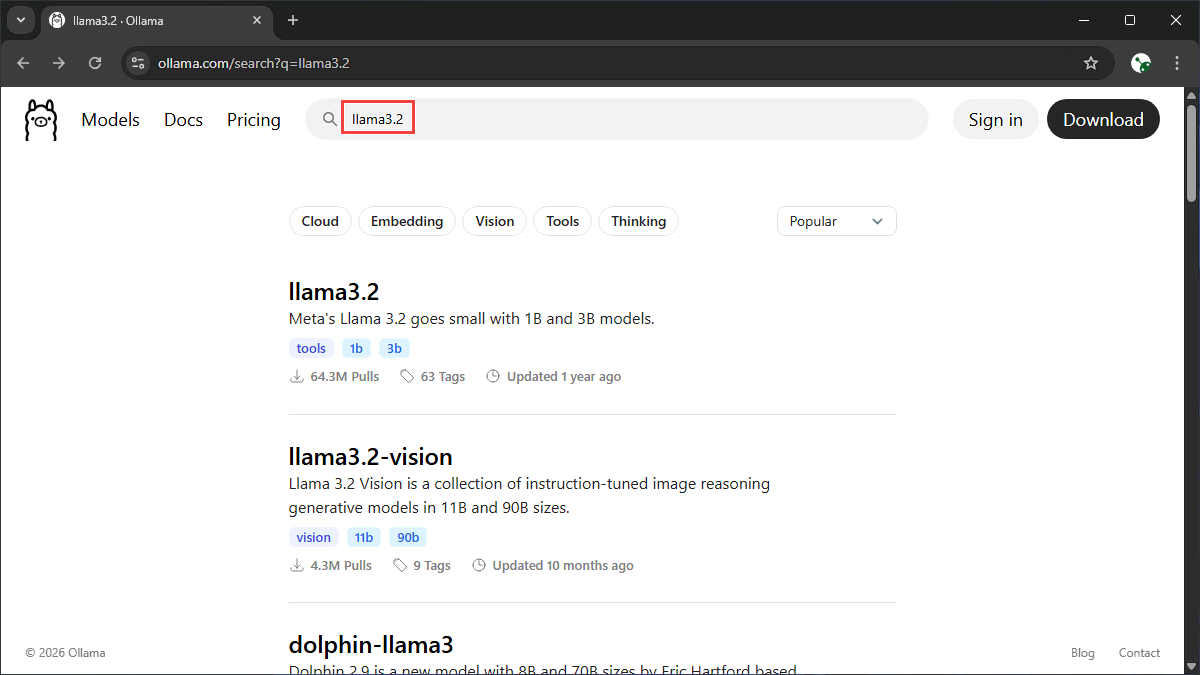Open a new tab with plus

click(x=293, y=20)
